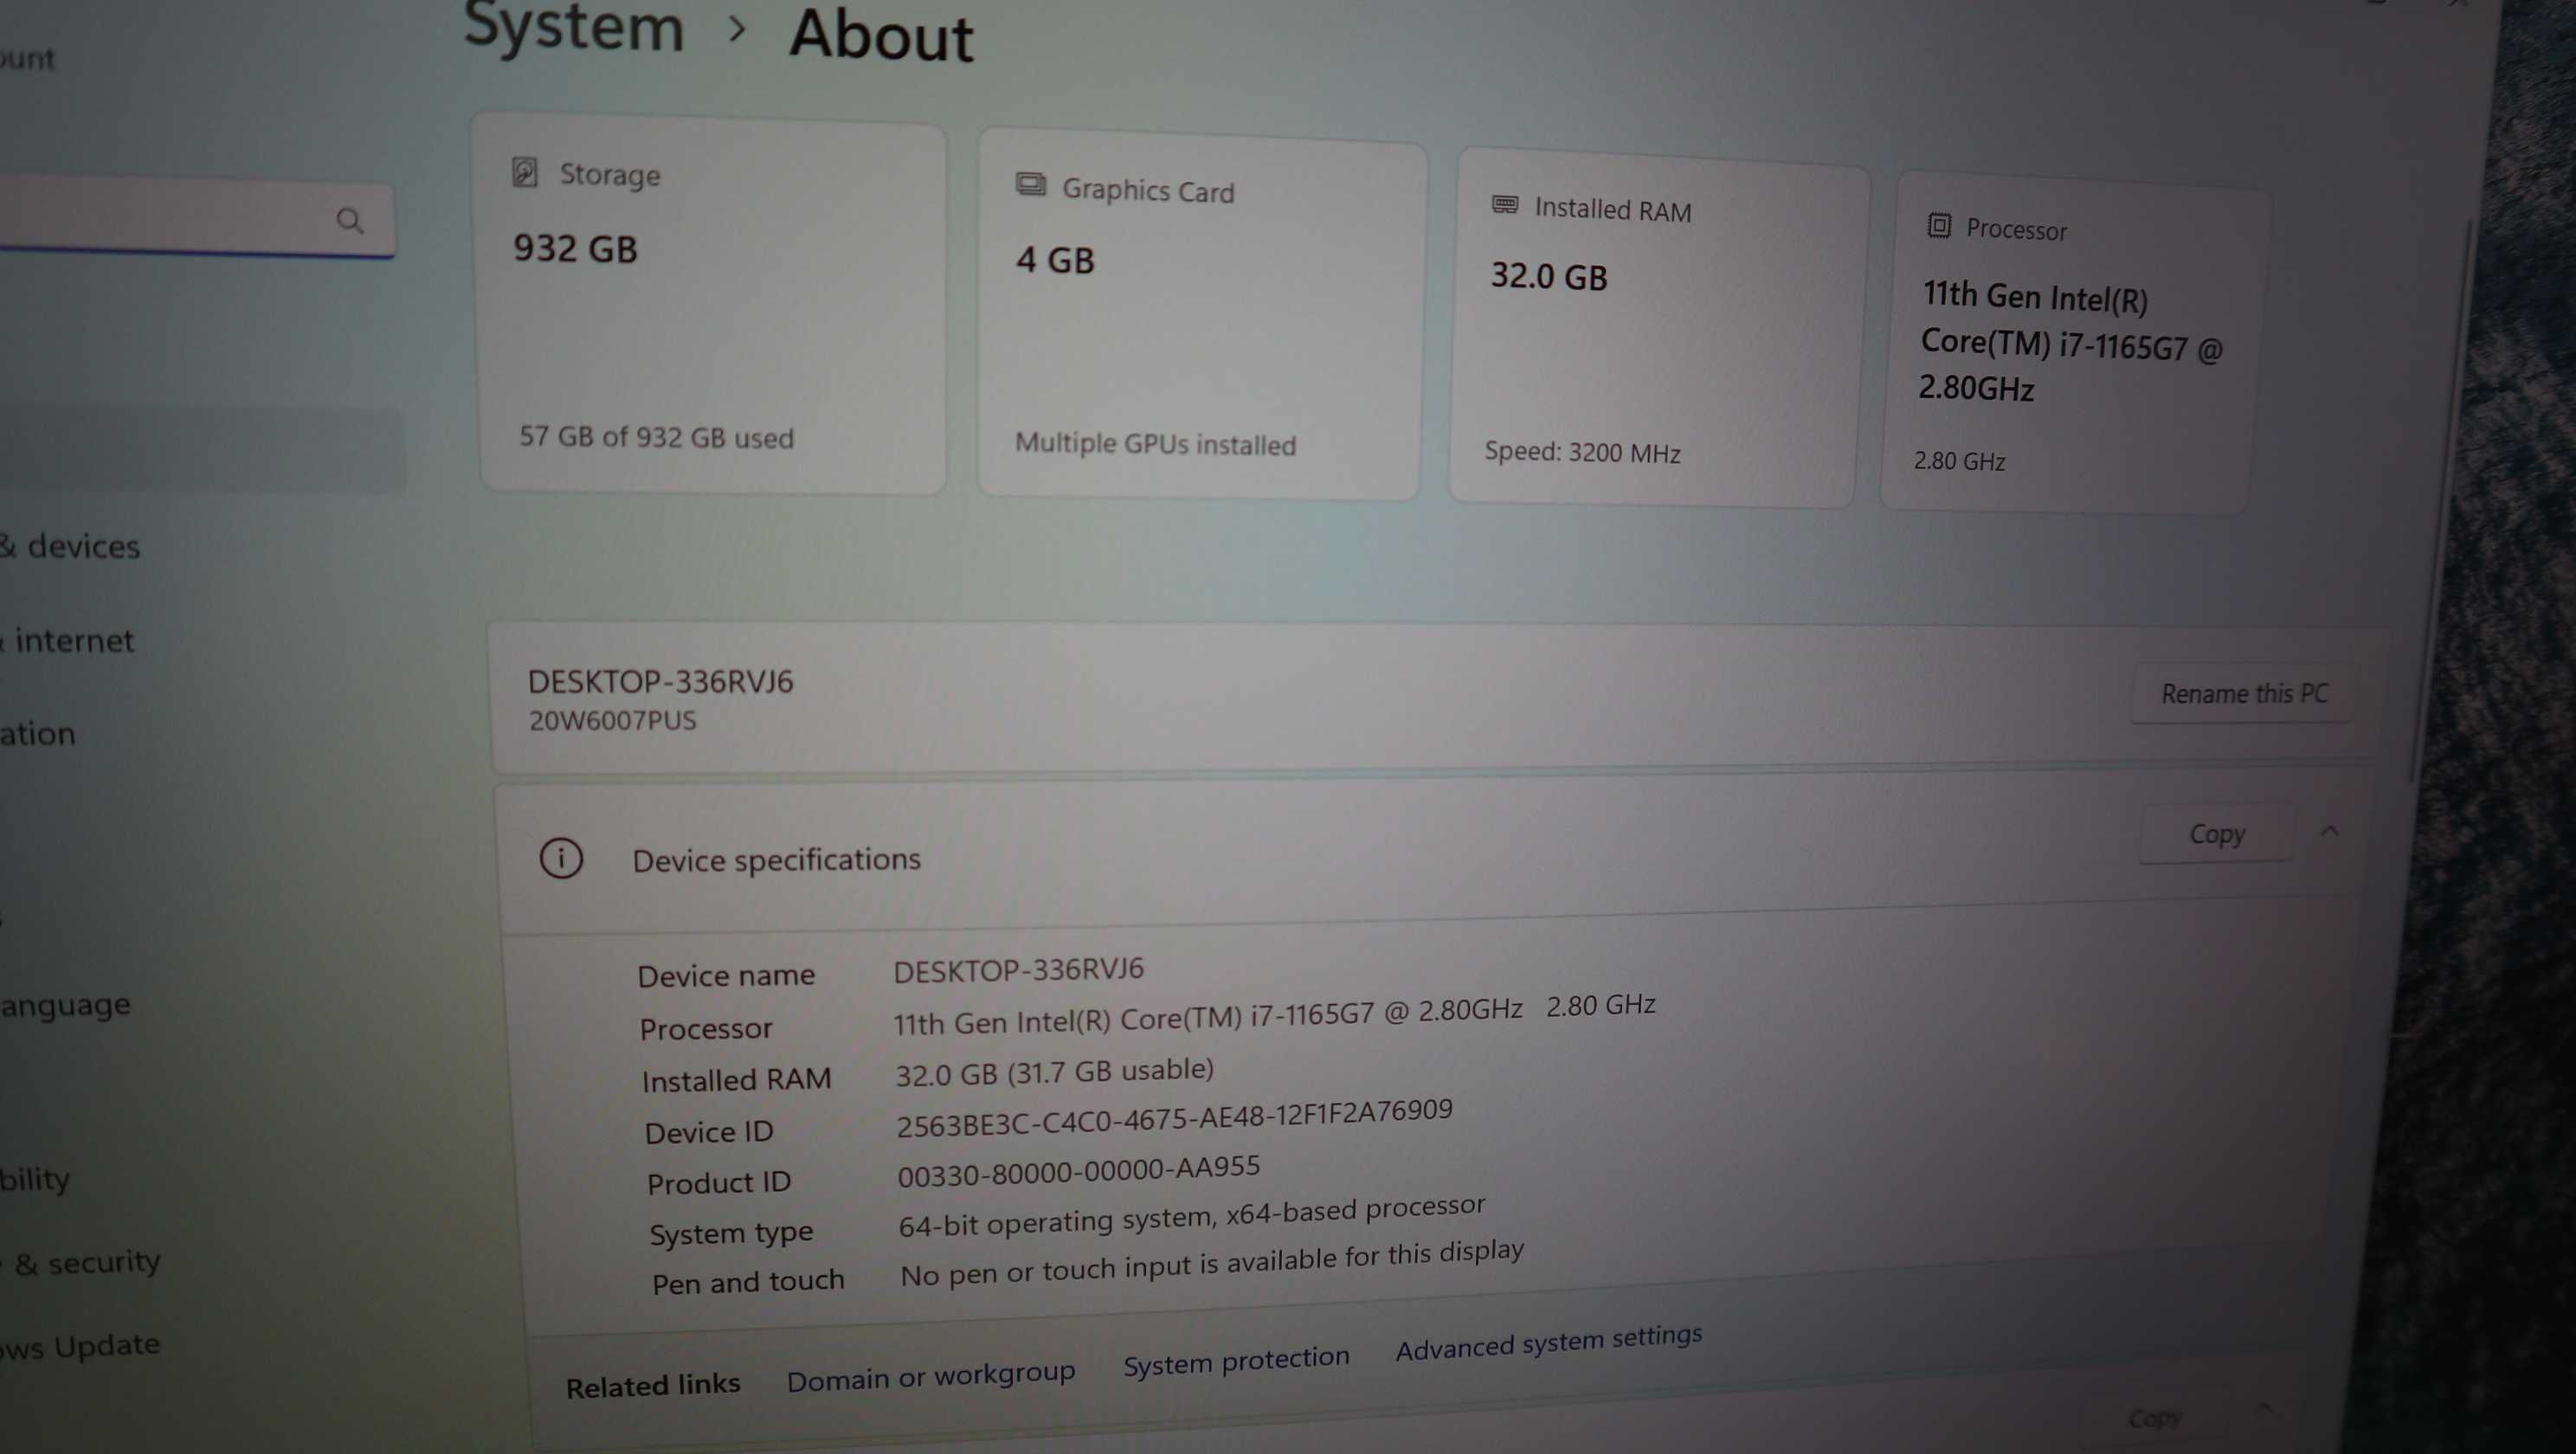The width and height of the screenshot is (2576, 1454).
Task: Click '64-bit operating system, x64-based processor' text
Action: tap(1191, 1216)
